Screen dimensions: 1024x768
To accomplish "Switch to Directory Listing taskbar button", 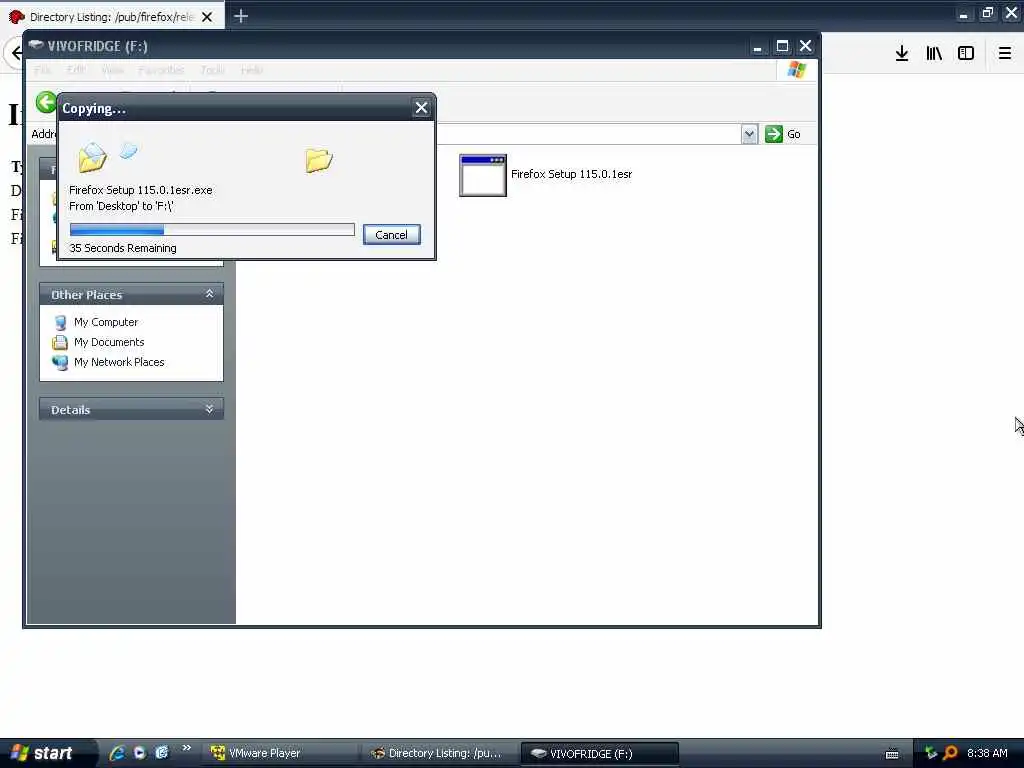I will pyautogui.click(x=438, y=753).
